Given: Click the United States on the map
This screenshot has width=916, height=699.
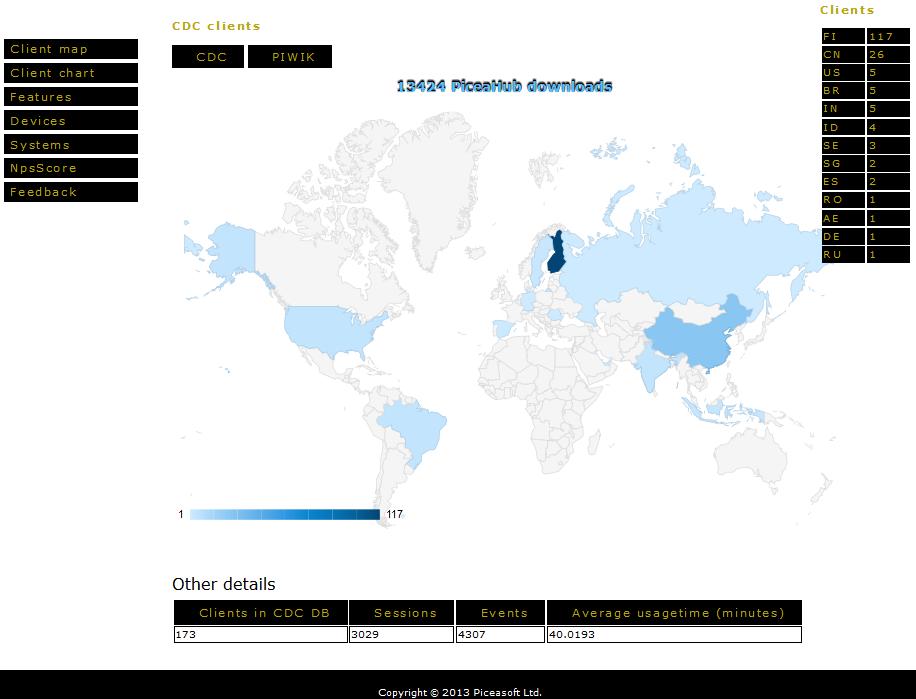Looking at the screenshot, I should (330, 328).
